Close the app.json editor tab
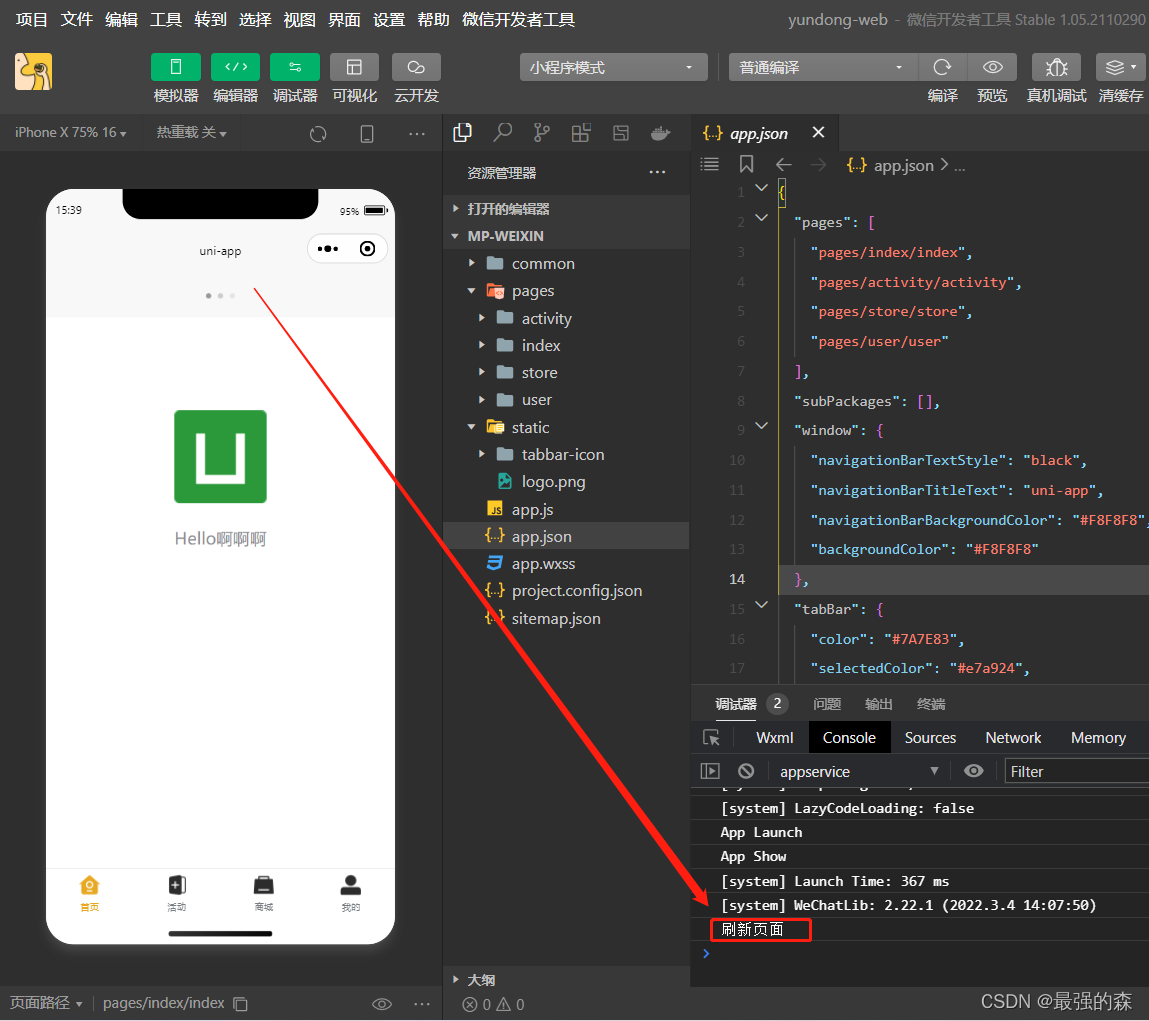 [x=819, y=132]
